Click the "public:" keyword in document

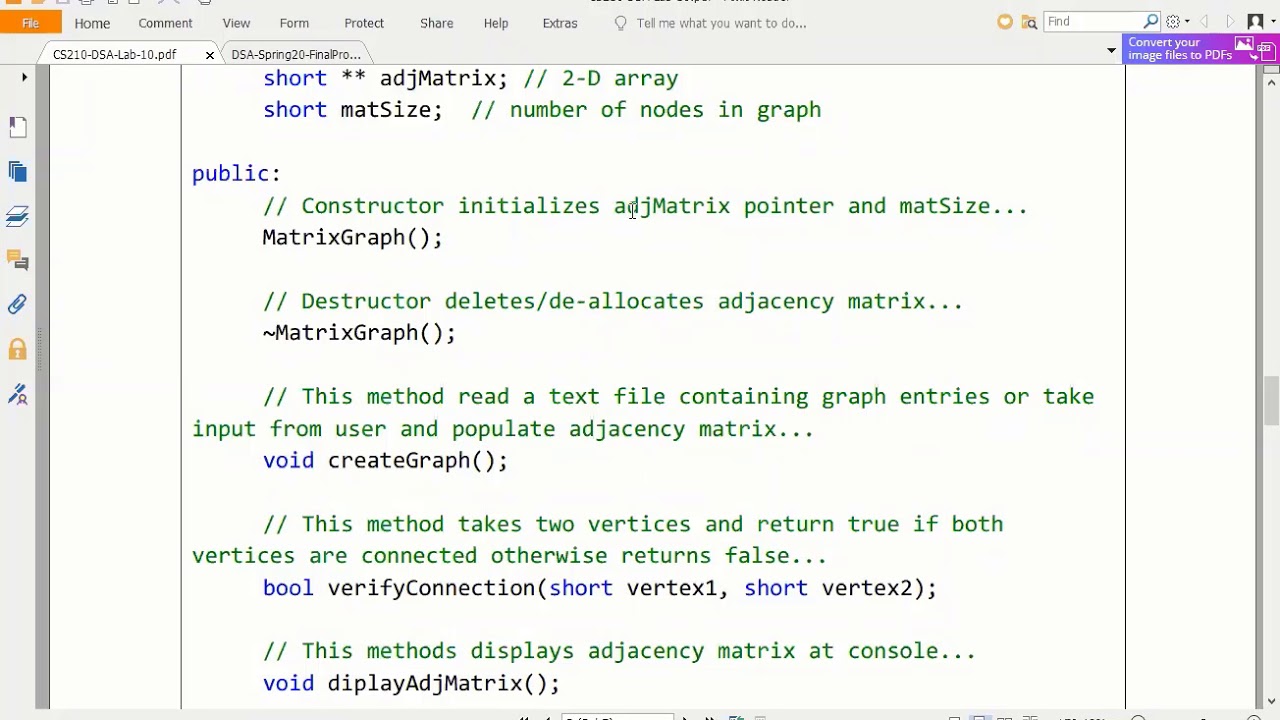point(236,174)
